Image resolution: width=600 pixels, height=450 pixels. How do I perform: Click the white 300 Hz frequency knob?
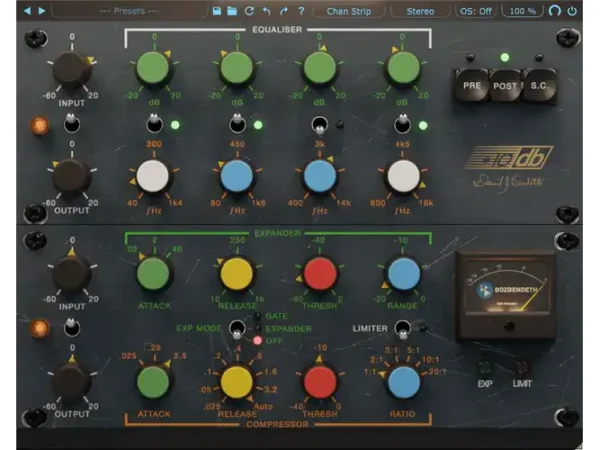pyautogui.click(x=153, y=176)
